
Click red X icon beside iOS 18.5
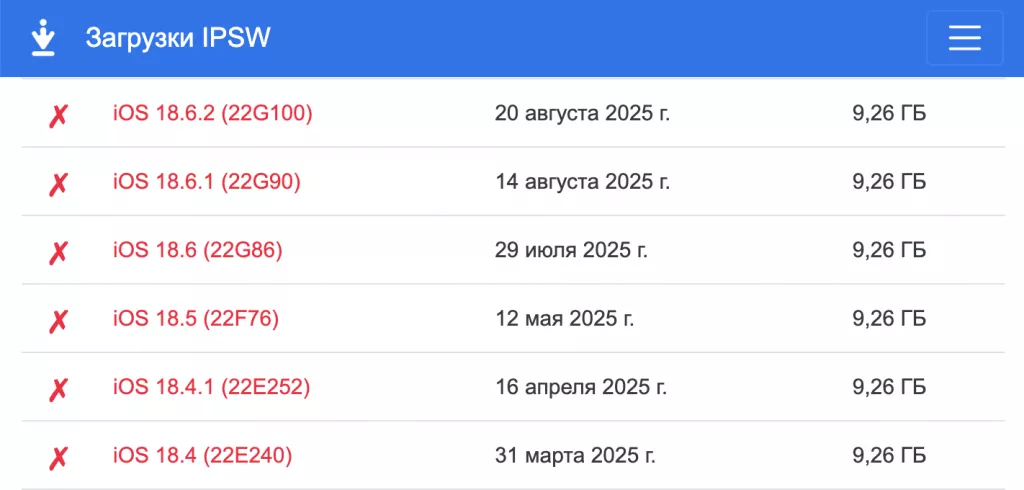pyautogui.click(x=59, y=320)
